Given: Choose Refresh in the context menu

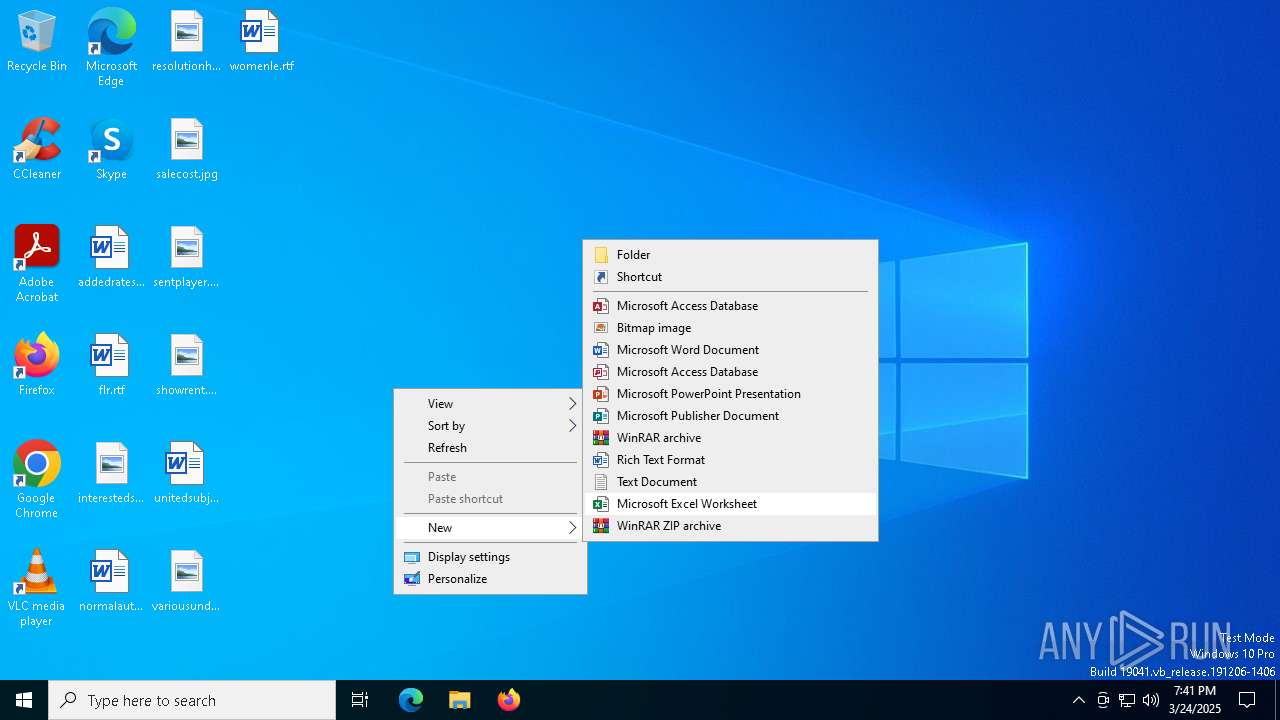Looking at the screenshot, I should pos(490,448).
